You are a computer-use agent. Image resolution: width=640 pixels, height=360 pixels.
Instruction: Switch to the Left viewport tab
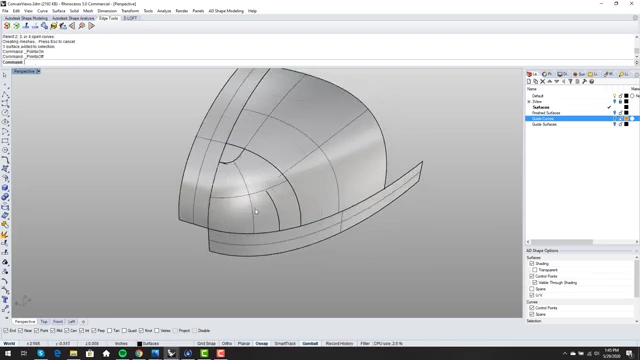pyautogui.click(x=71, y=322)
